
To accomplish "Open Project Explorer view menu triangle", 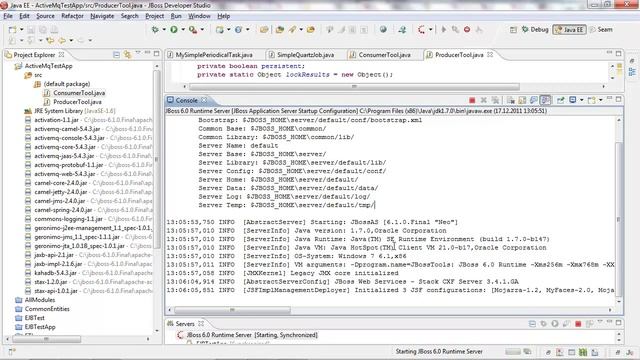I will (138, 53).
